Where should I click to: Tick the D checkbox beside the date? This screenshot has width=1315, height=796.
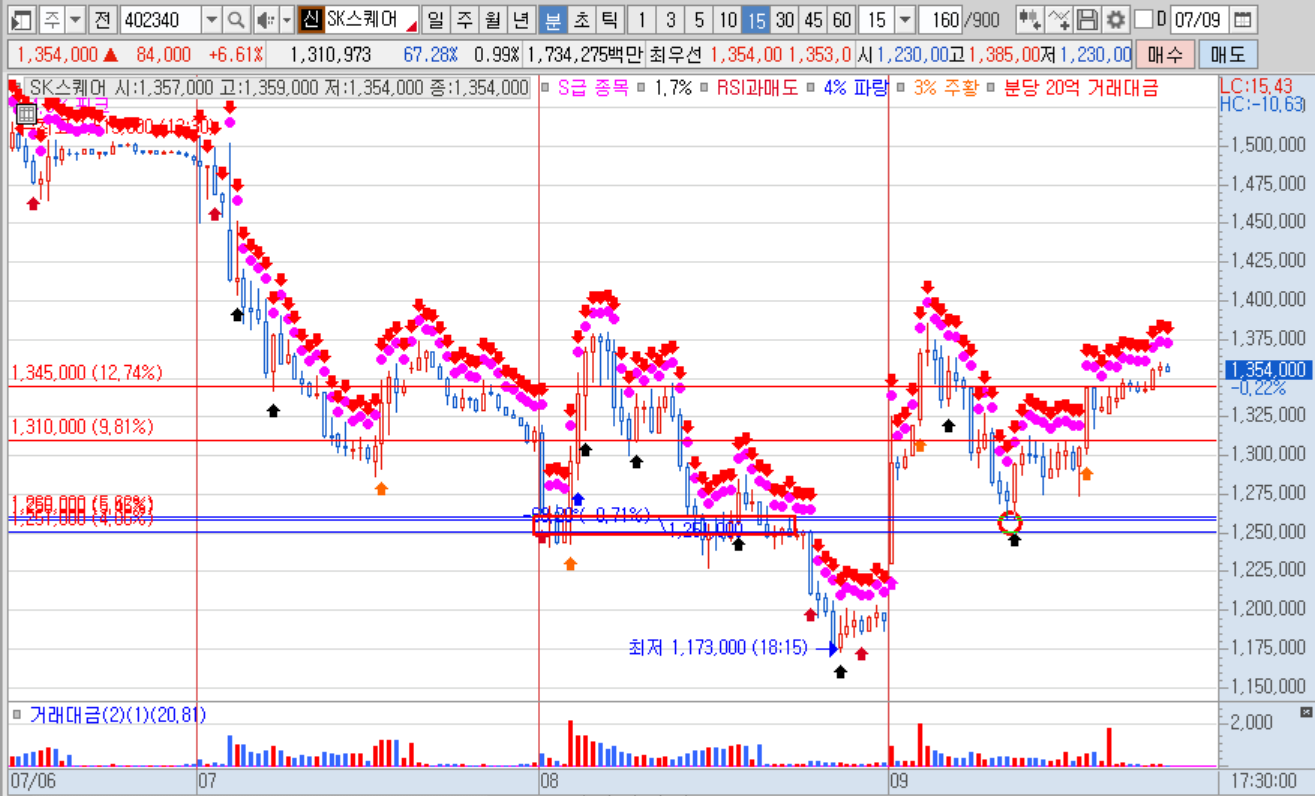pyautogui.click(x=1144, y=19)
